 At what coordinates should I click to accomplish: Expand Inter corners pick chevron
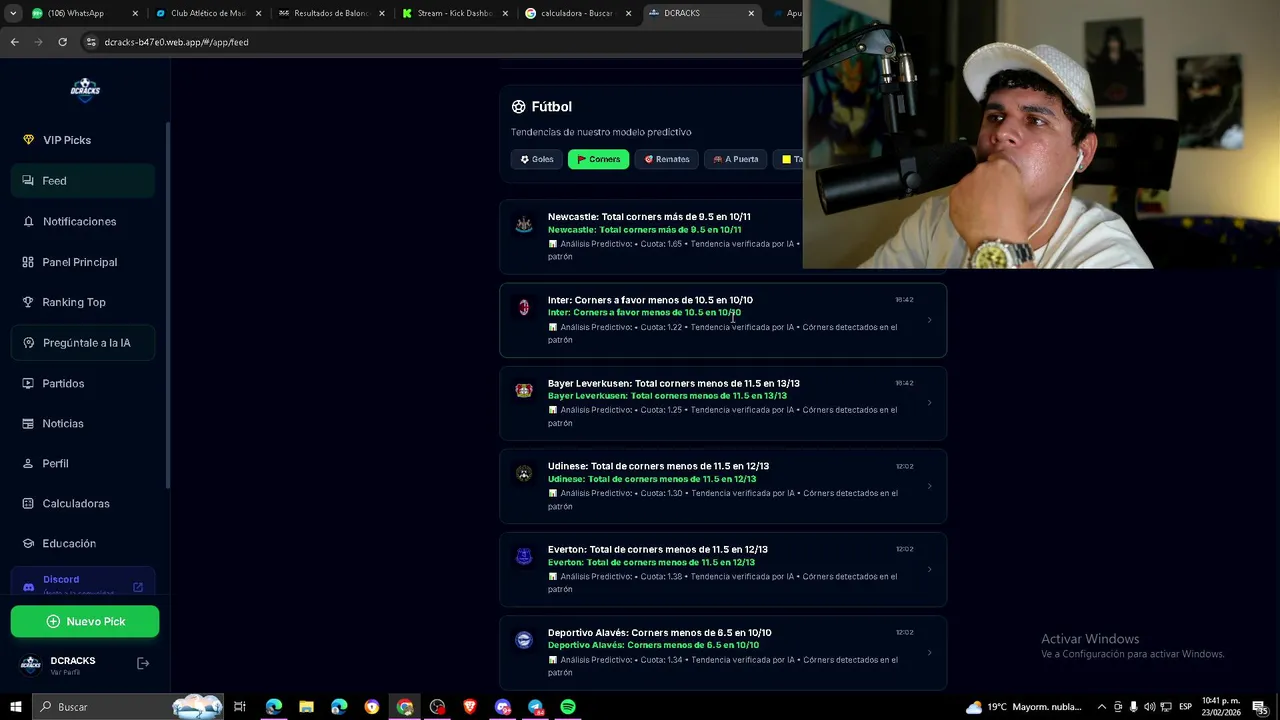coord(929,320)
